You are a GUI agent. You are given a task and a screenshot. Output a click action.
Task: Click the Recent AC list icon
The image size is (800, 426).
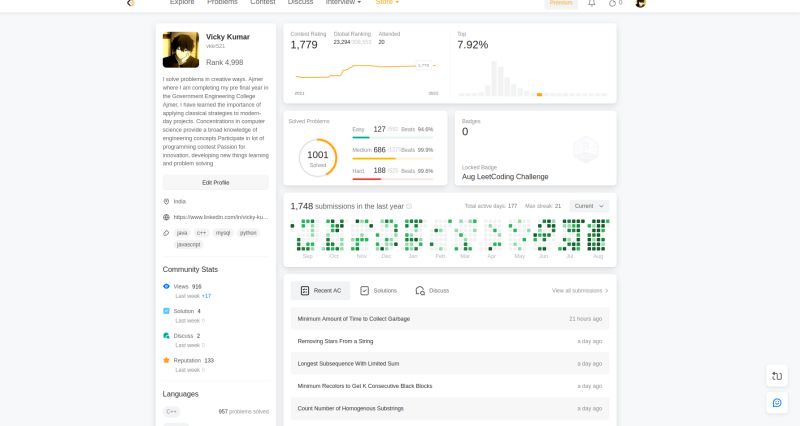click(x=305, y=290)
